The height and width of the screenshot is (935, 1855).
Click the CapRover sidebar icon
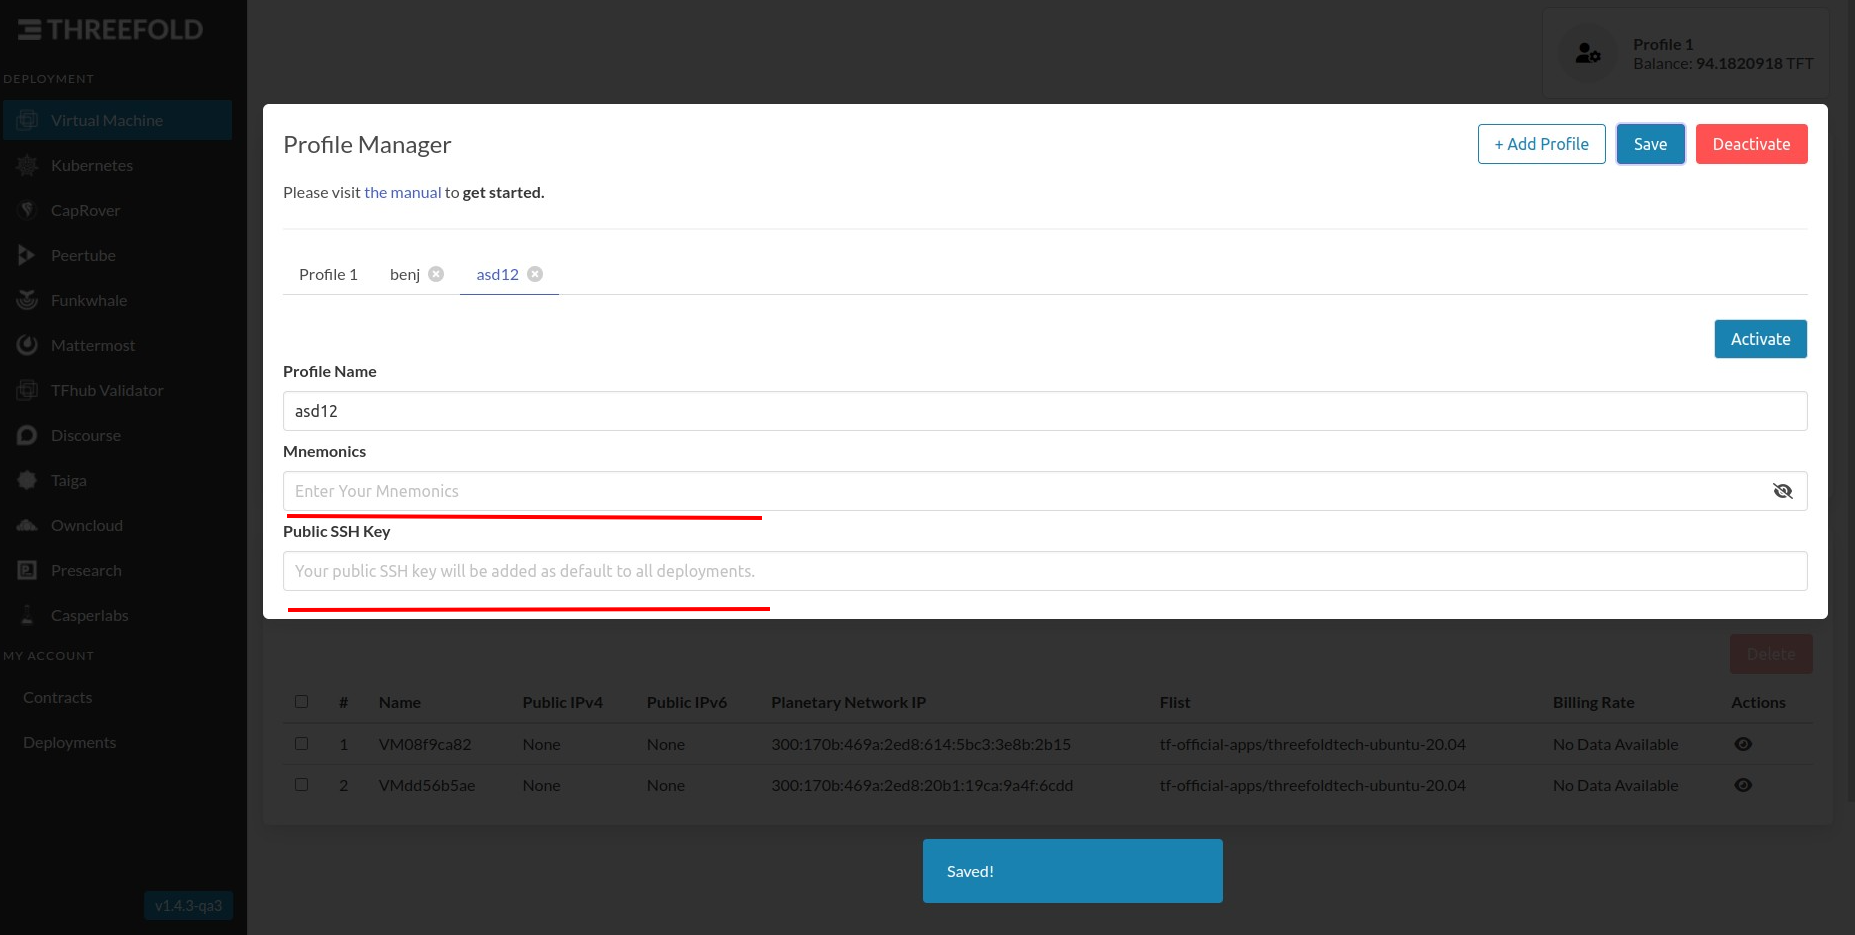27,210
